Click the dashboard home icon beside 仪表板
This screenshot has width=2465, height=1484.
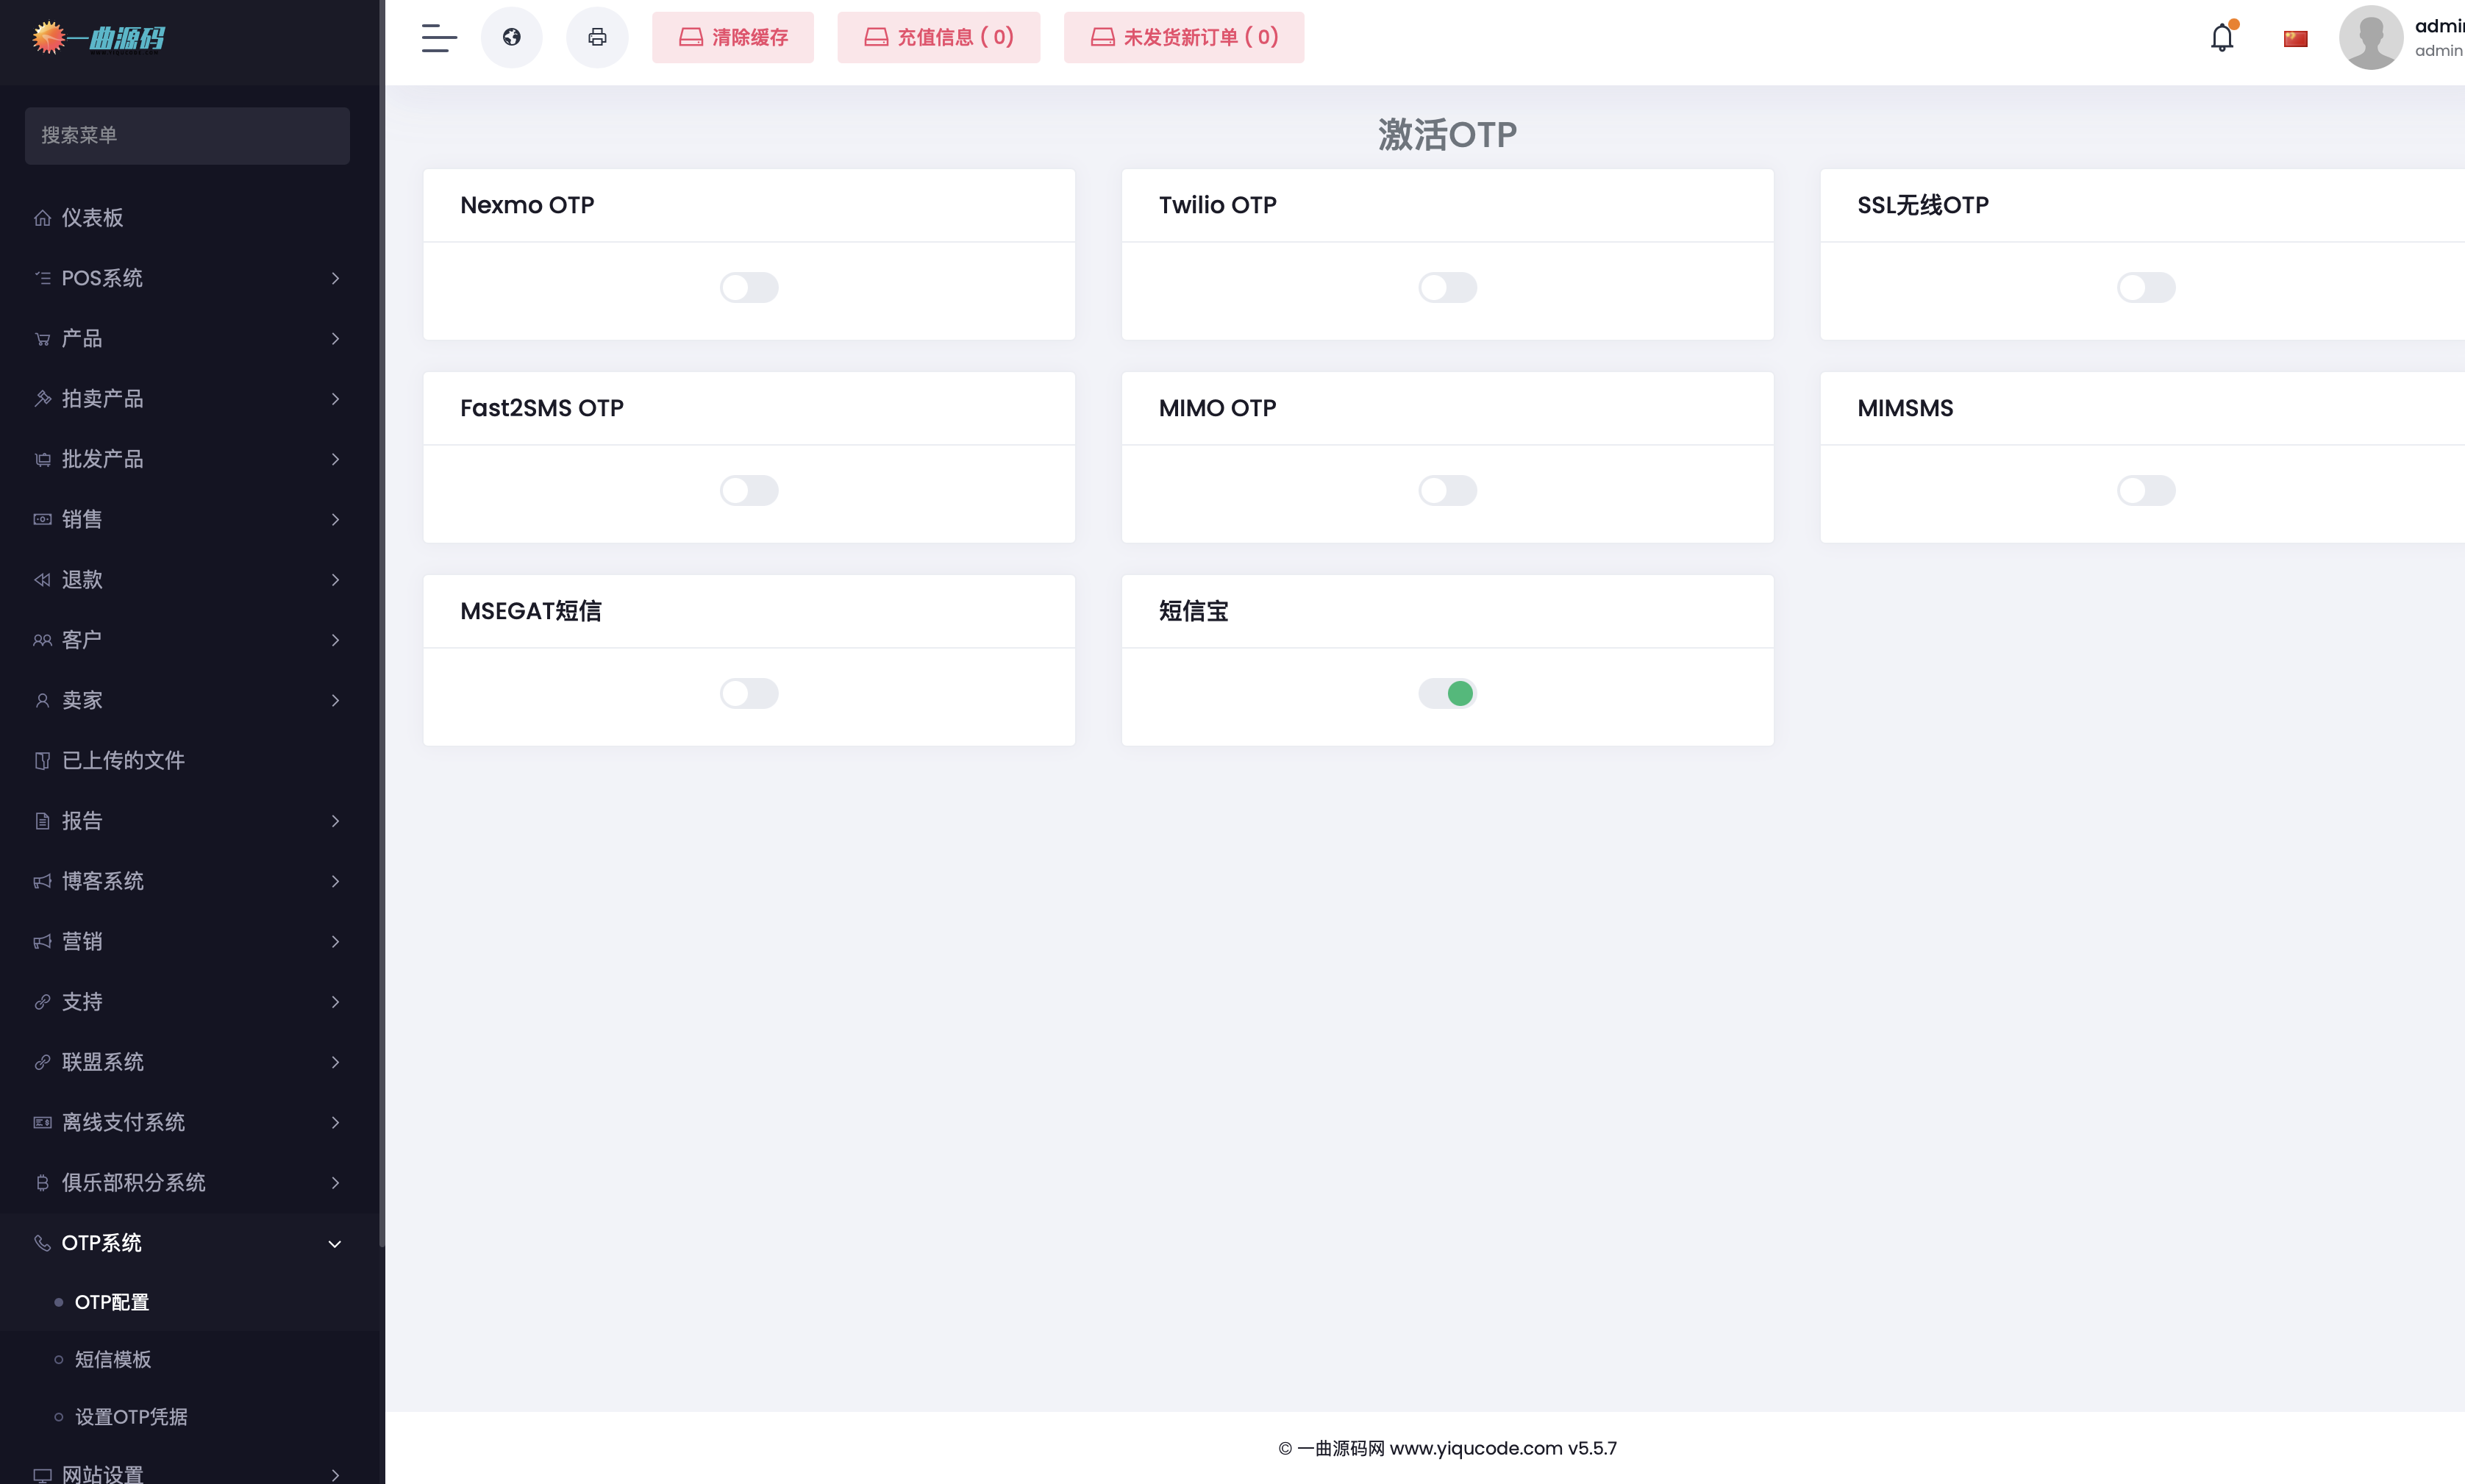pos(42,218)
